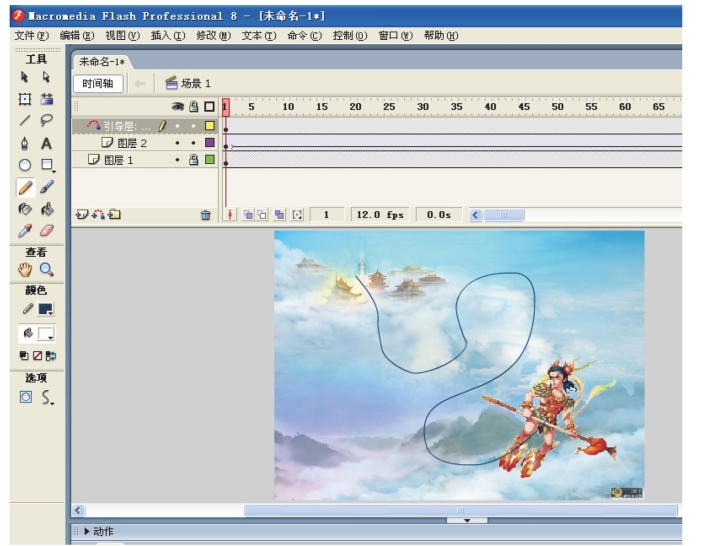Click the Insert Layer icon

(82, 214)
